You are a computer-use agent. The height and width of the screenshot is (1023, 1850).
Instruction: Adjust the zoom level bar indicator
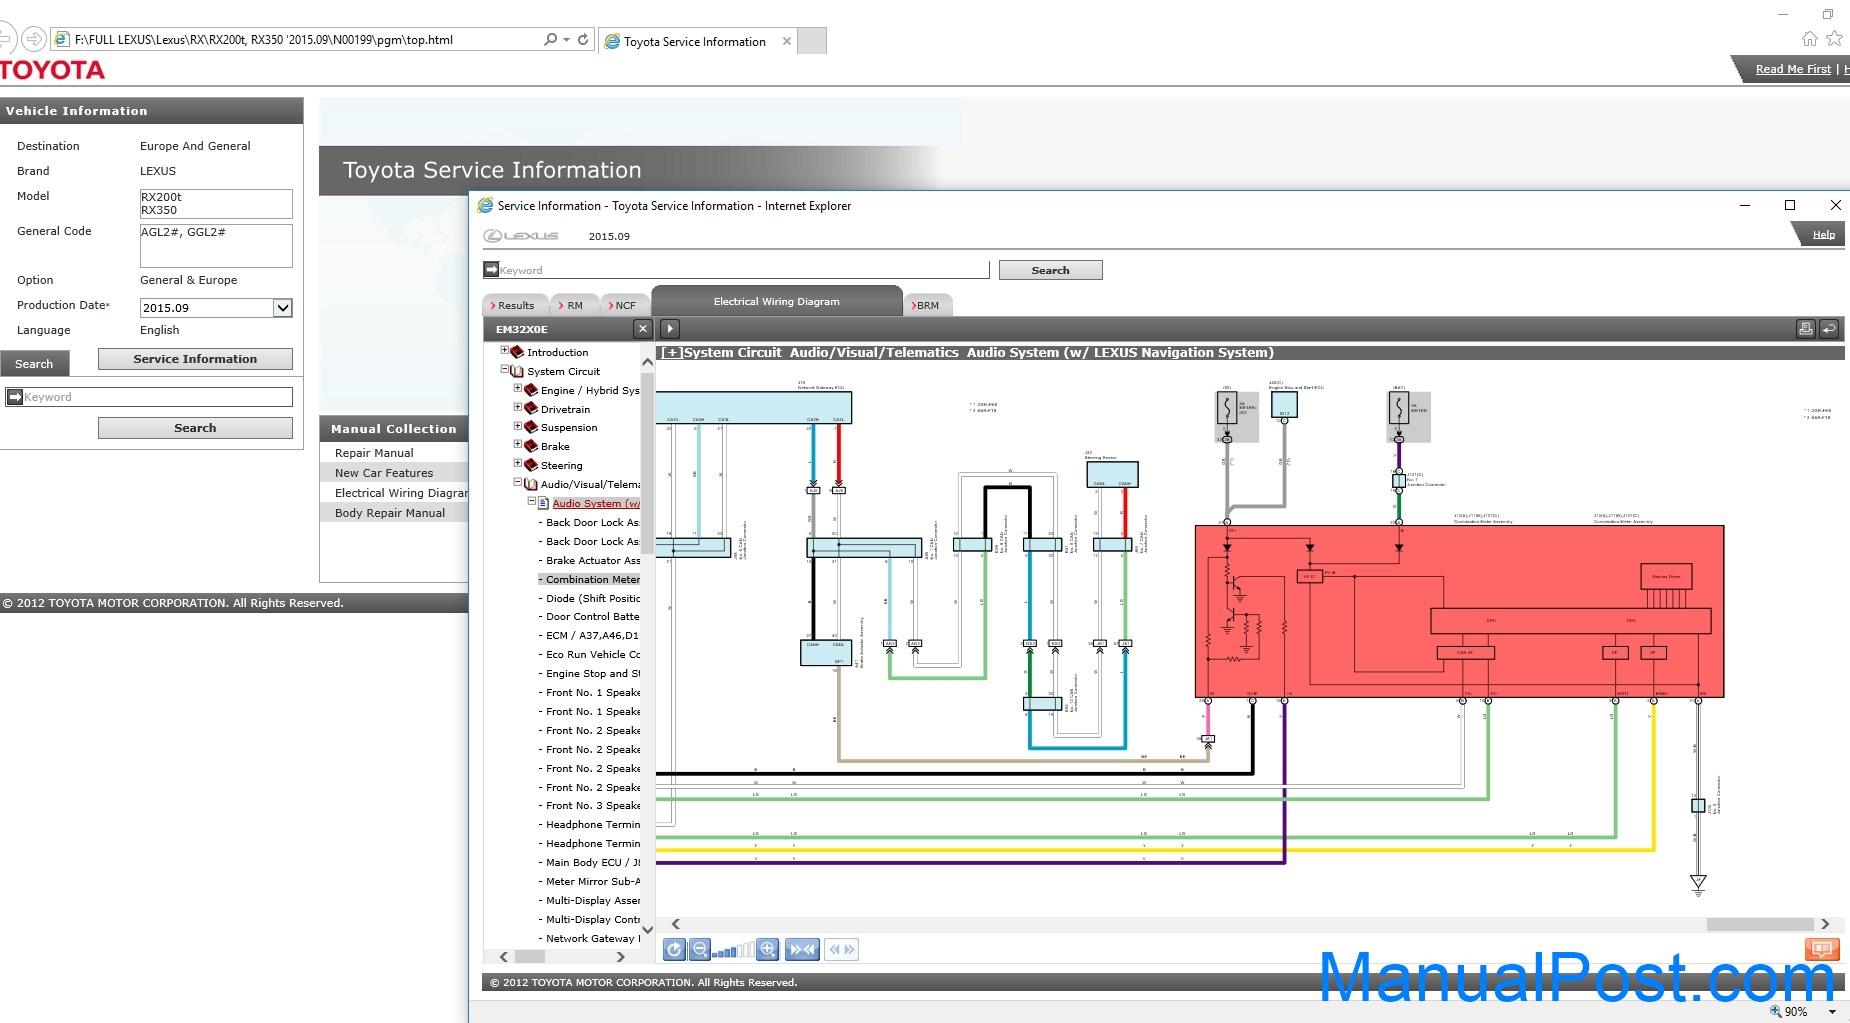point(733,950)
